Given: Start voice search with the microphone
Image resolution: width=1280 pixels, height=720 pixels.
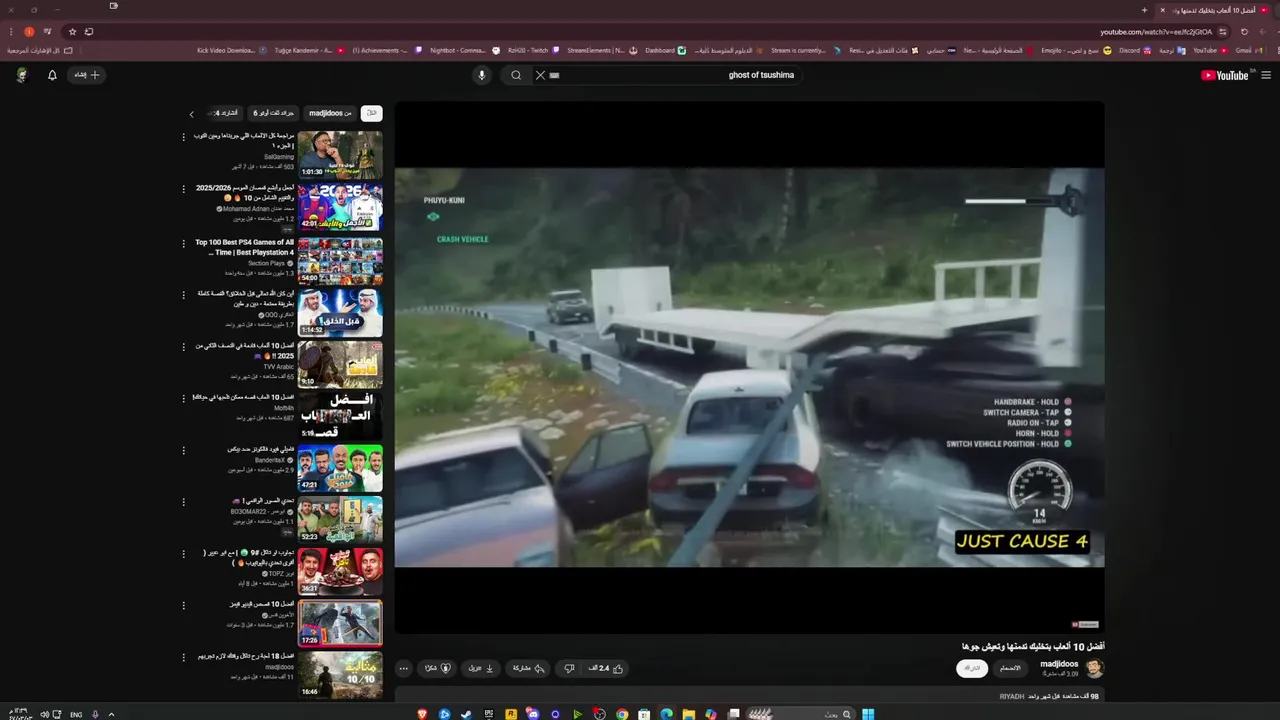Looking at the screenshot, I should pos(481,75).
